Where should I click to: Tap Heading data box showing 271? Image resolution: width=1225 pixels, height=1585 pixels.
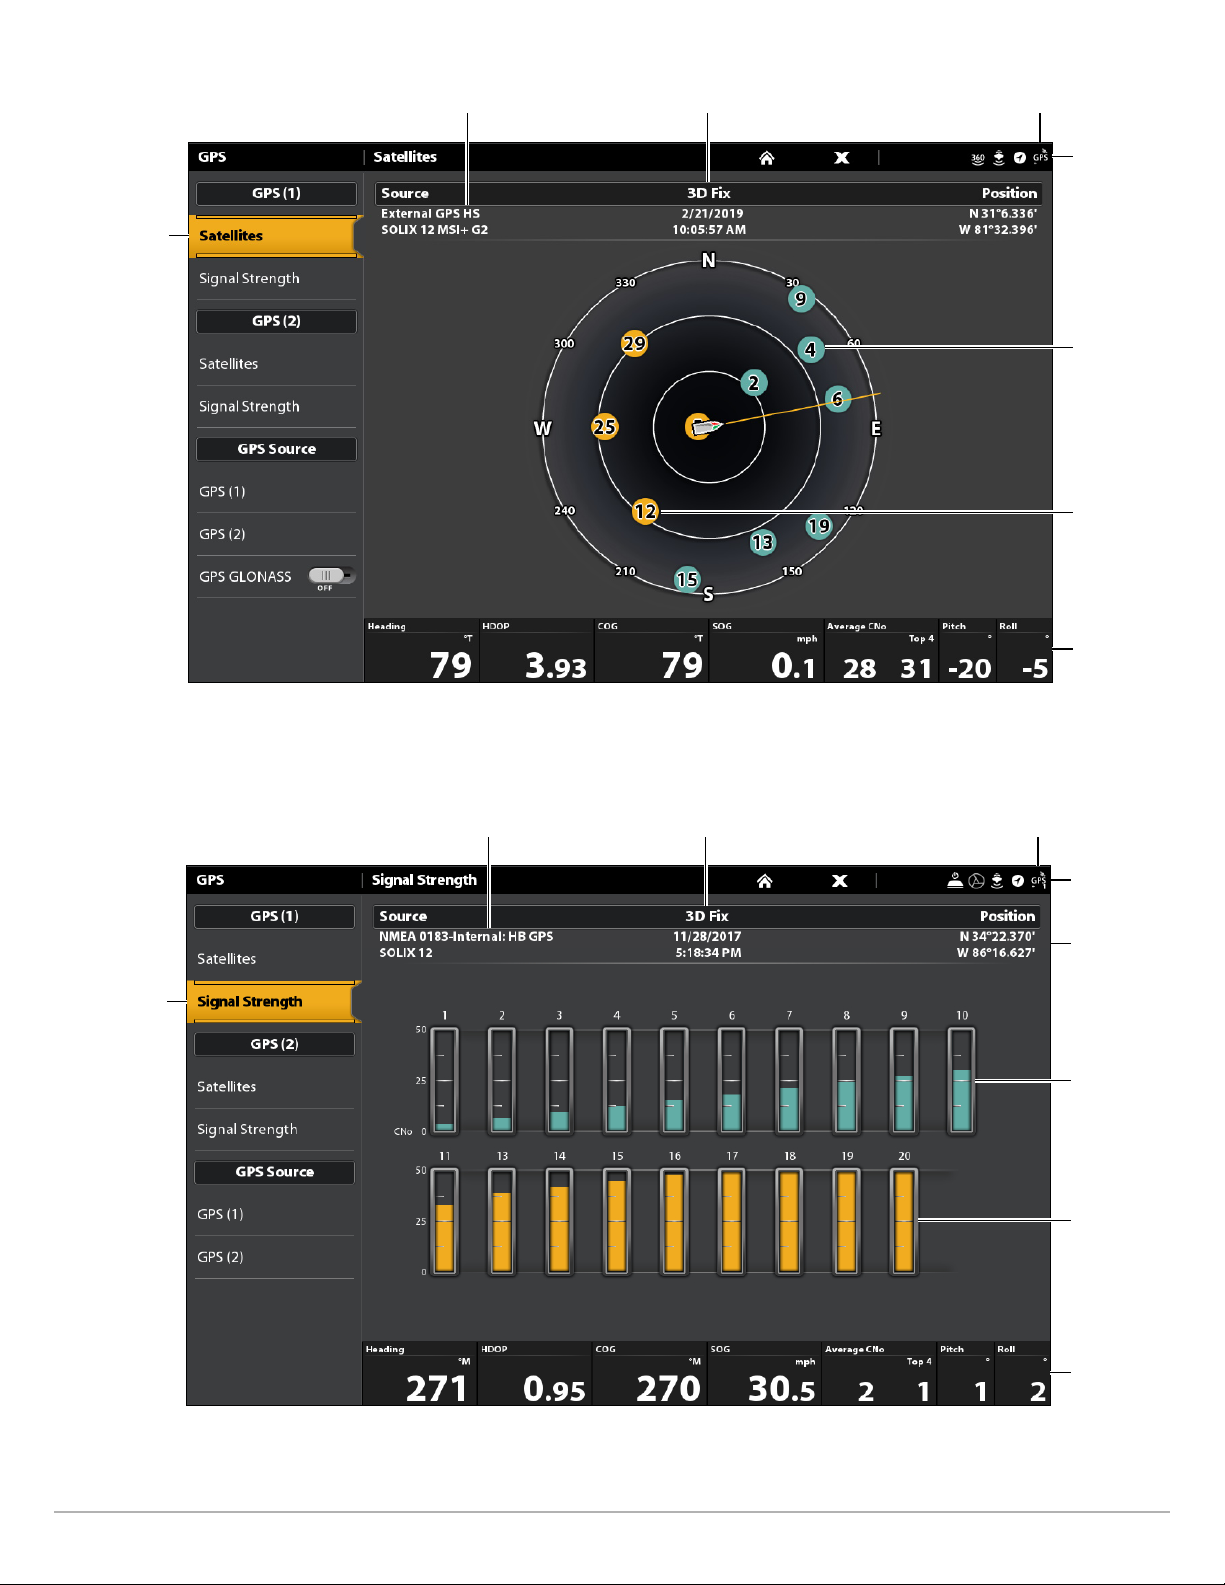point(419,1375)
